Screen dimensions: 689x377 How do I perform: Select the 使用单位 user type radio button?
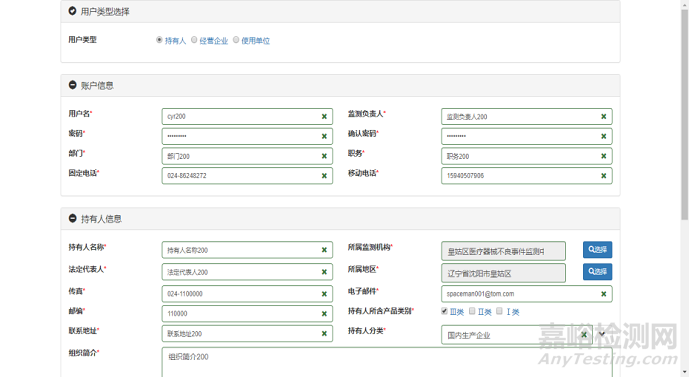(x=236, y=40)
